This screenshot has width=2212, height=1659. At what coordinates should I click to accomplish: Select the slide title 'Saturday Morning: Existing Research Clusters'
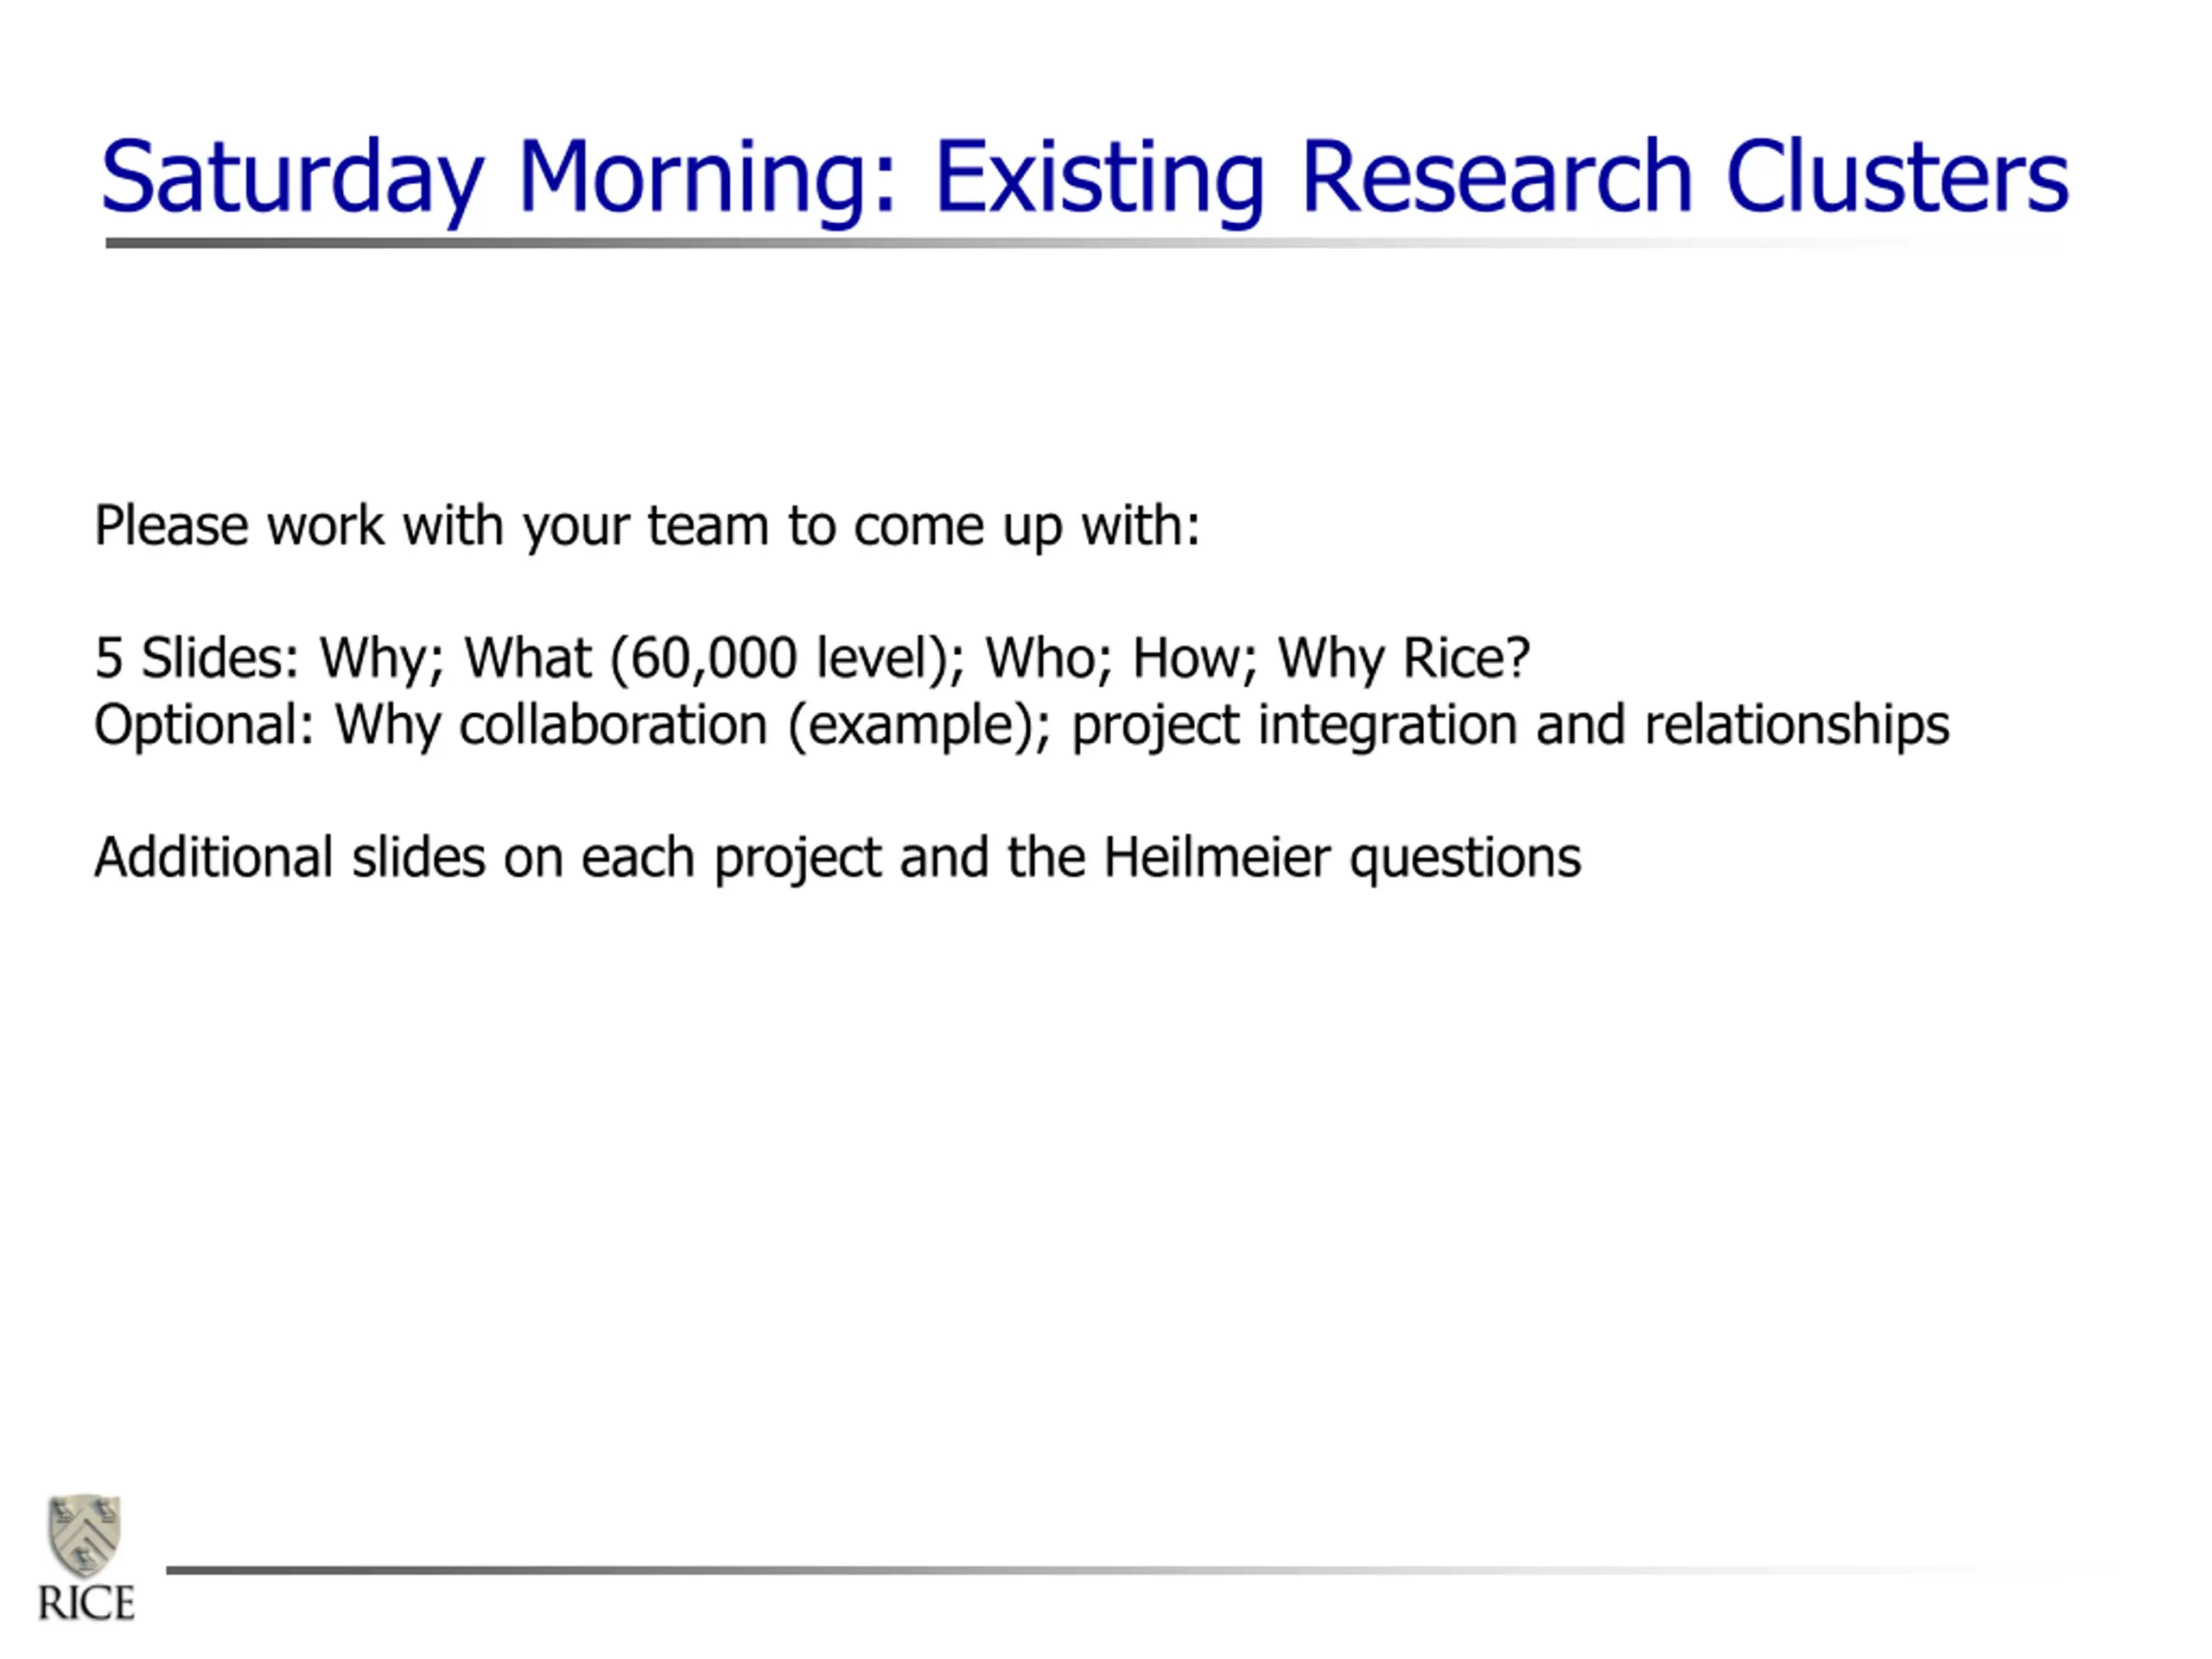(x=1085, y=179)
